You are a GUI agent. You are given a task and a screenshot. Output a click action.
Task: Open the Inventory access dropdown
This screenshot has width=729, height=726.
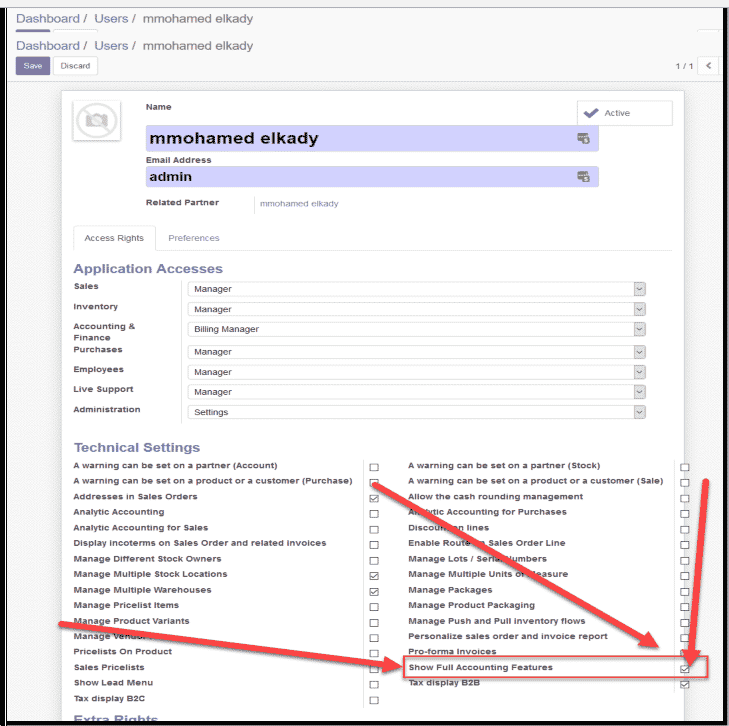click(416, 309)
